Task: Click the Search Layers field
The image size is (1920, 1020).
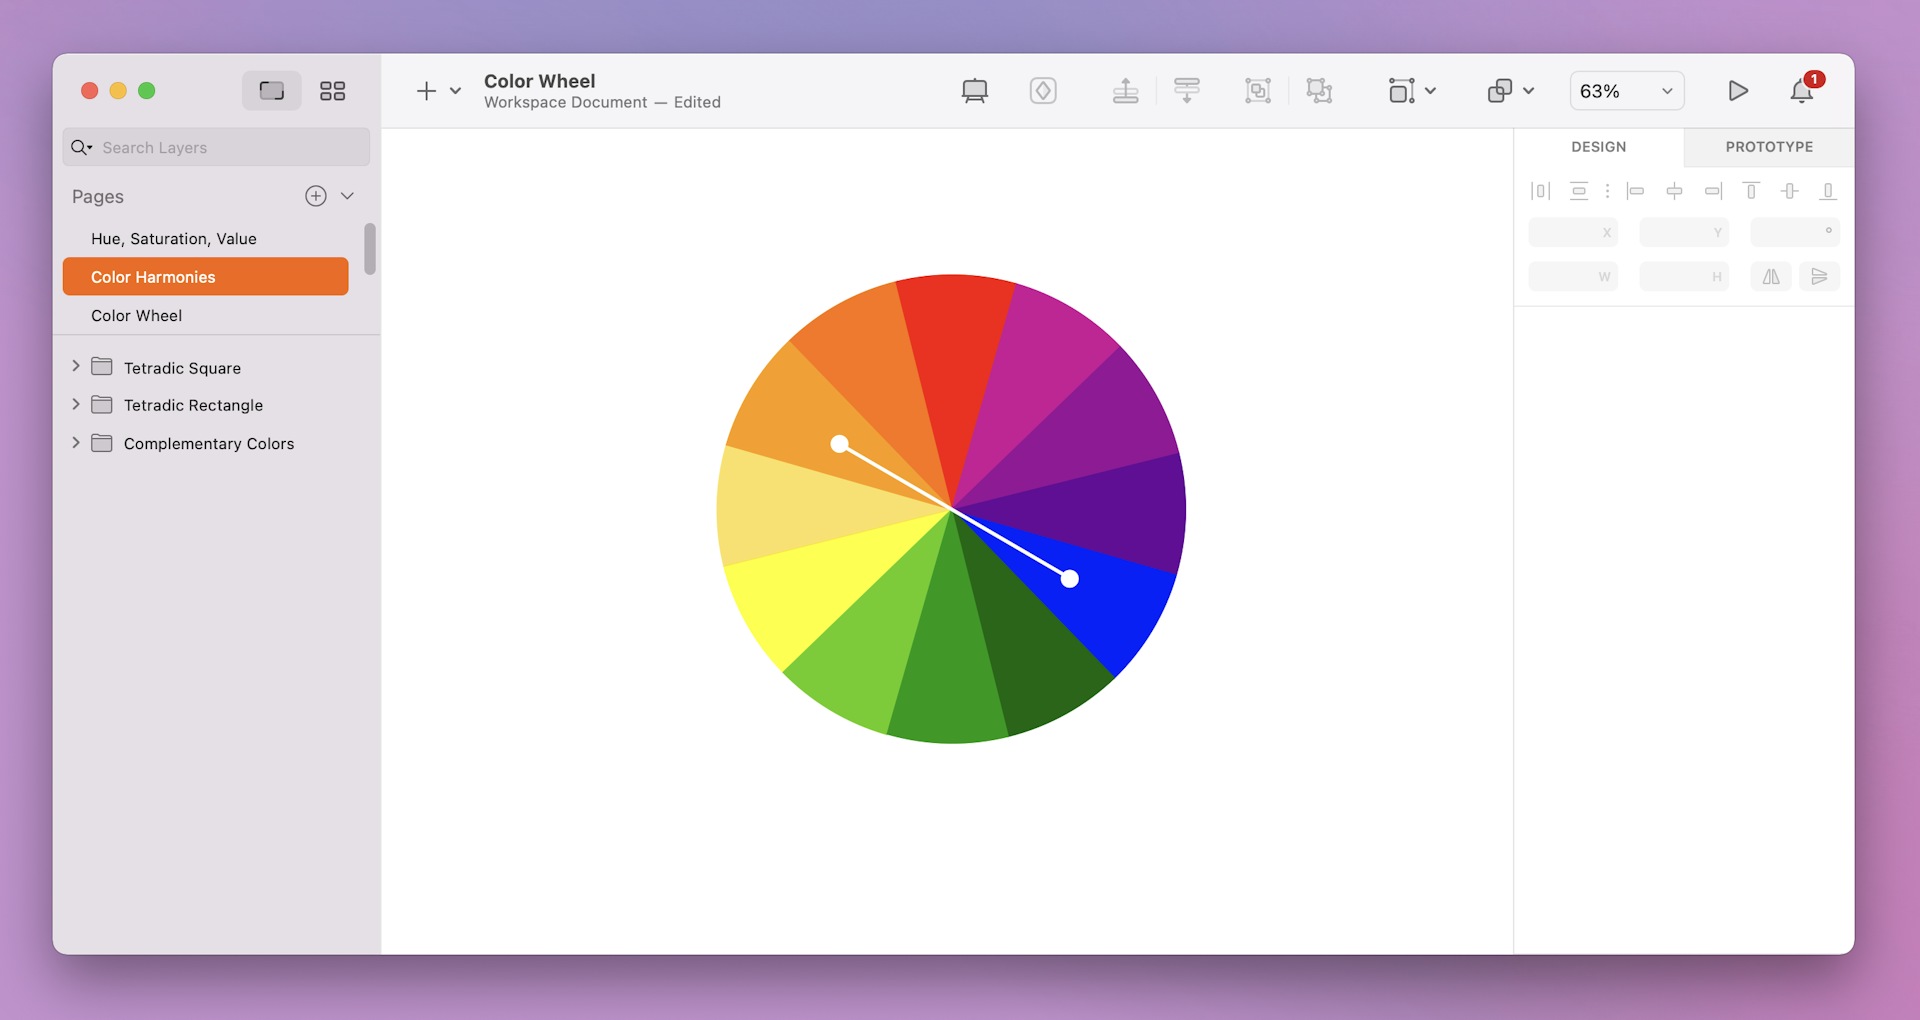Action: [x=215, y=147]
